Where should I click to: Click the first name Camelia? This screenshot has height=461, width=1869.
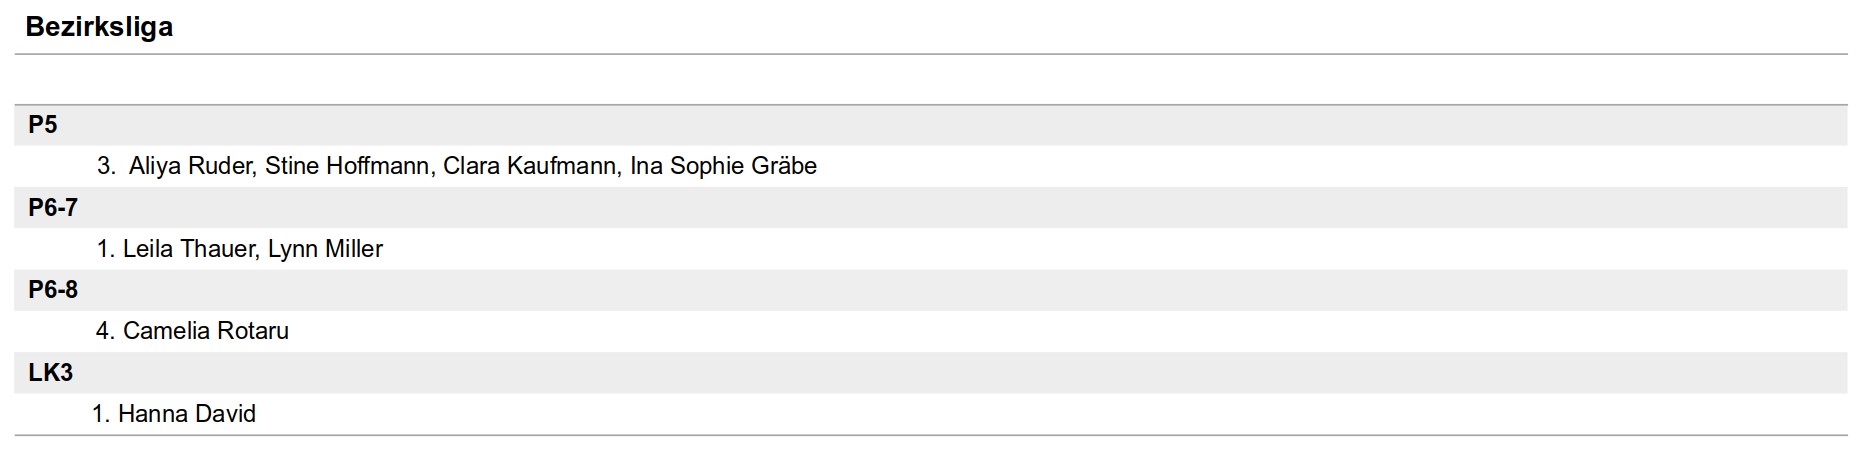[164, 331]
